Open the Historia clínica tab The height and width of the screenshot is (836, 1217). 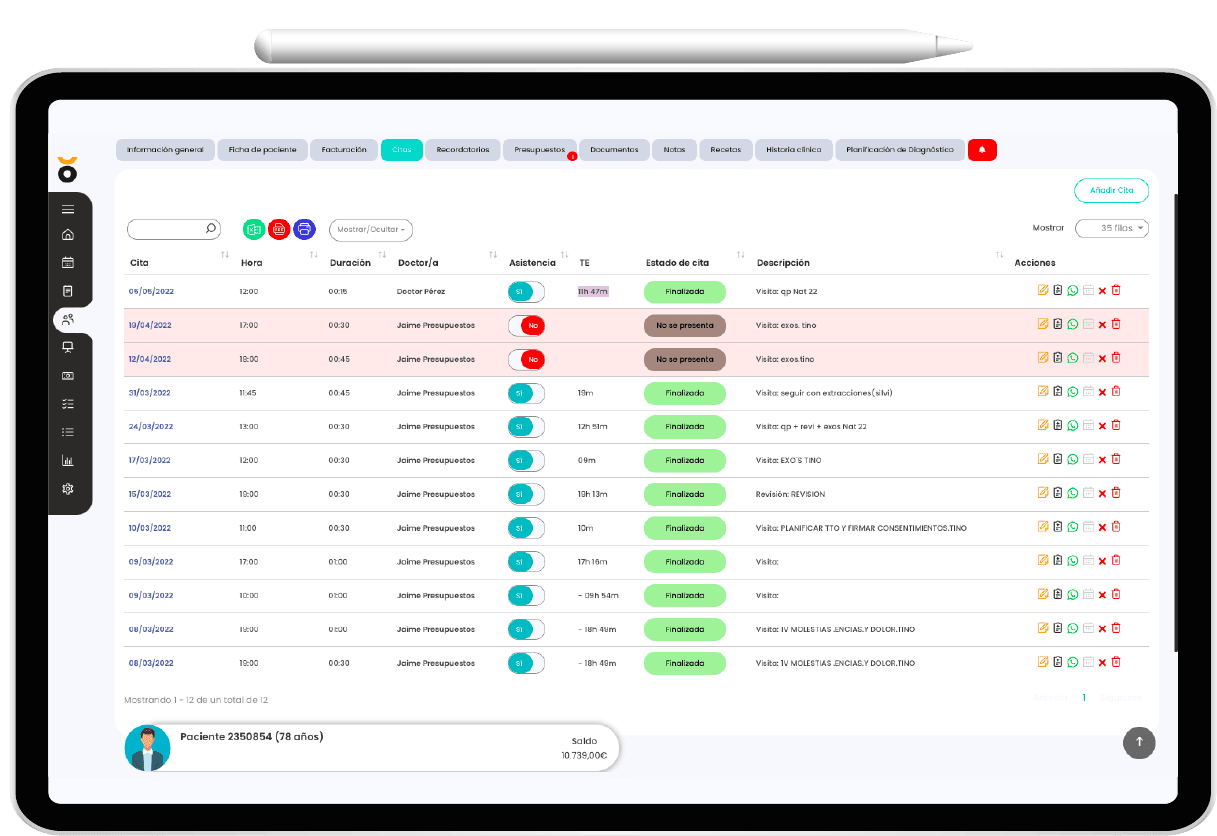tap(793, 150)
